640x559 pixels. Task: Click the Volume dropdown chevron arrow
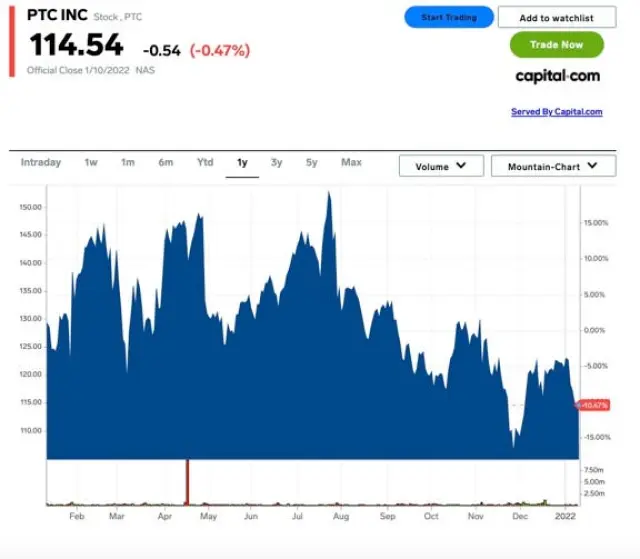[461, 166]
